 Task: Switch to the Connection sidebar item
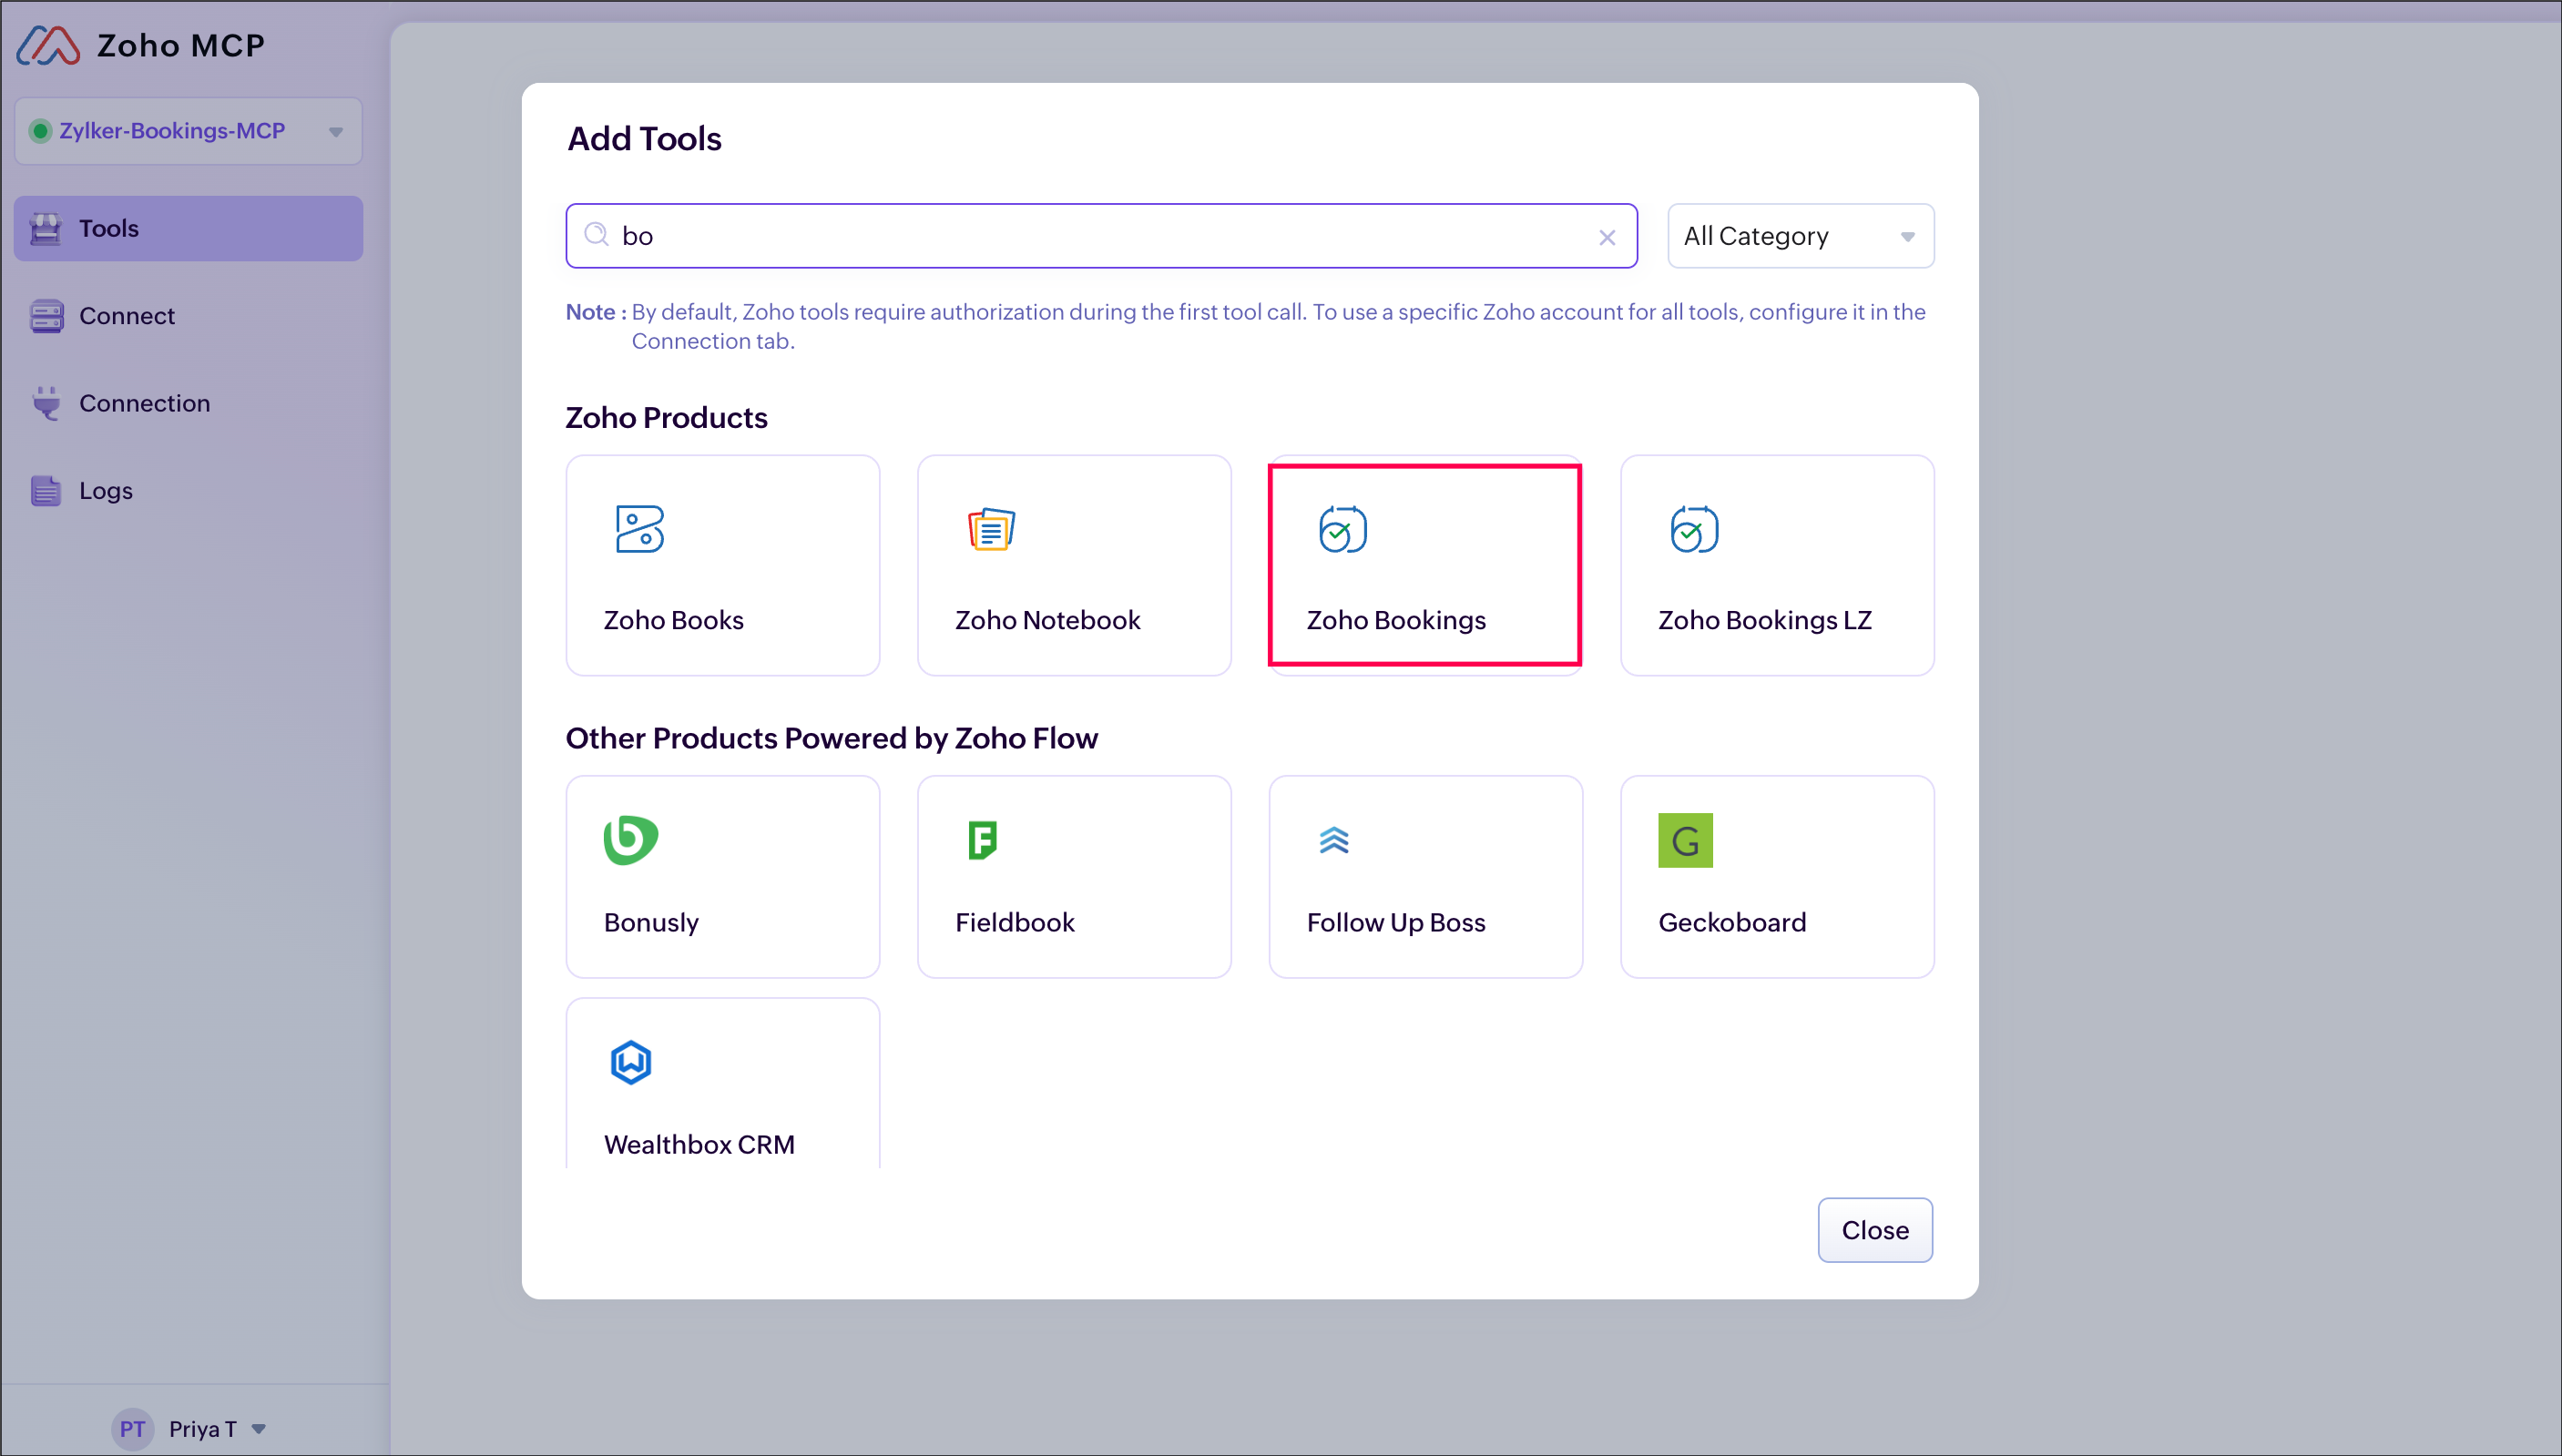144,403
